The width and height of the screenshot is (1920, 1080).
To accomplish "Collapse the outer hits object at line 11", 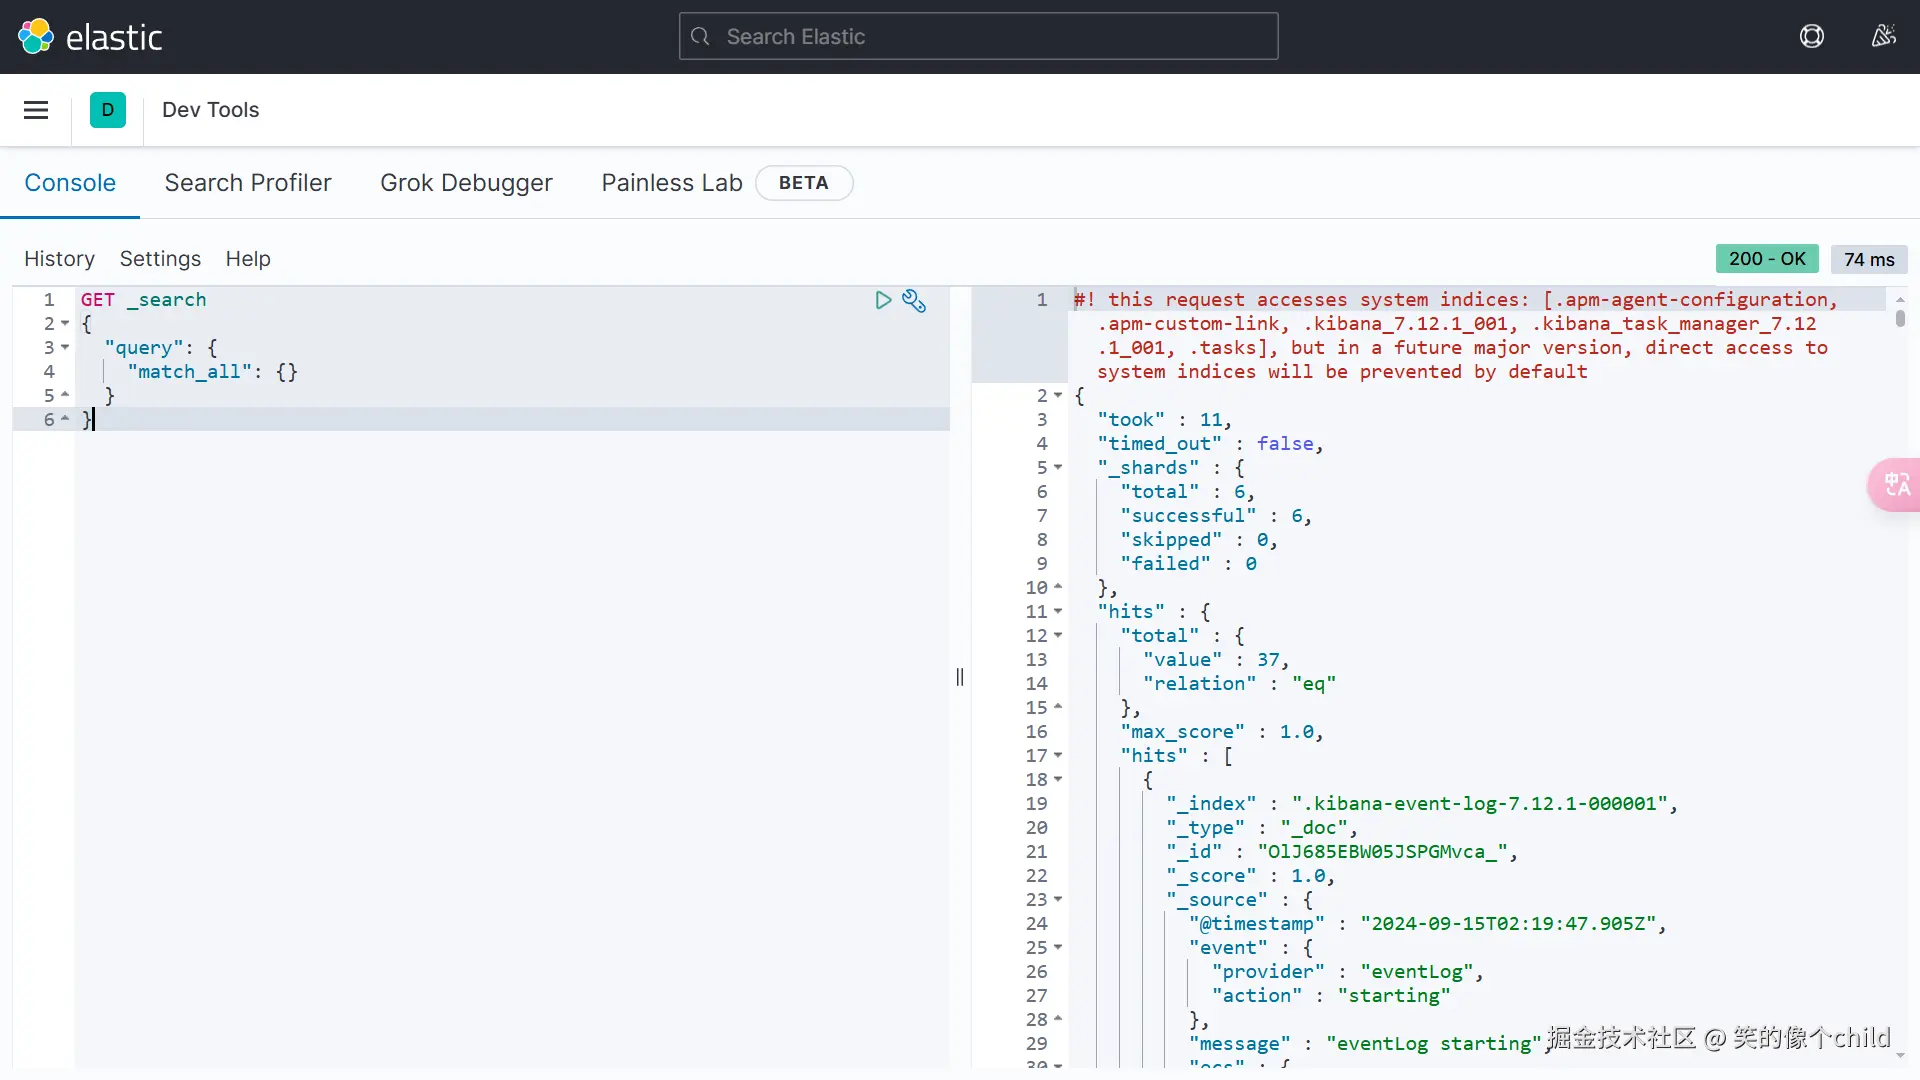I will coord(1058,612).
